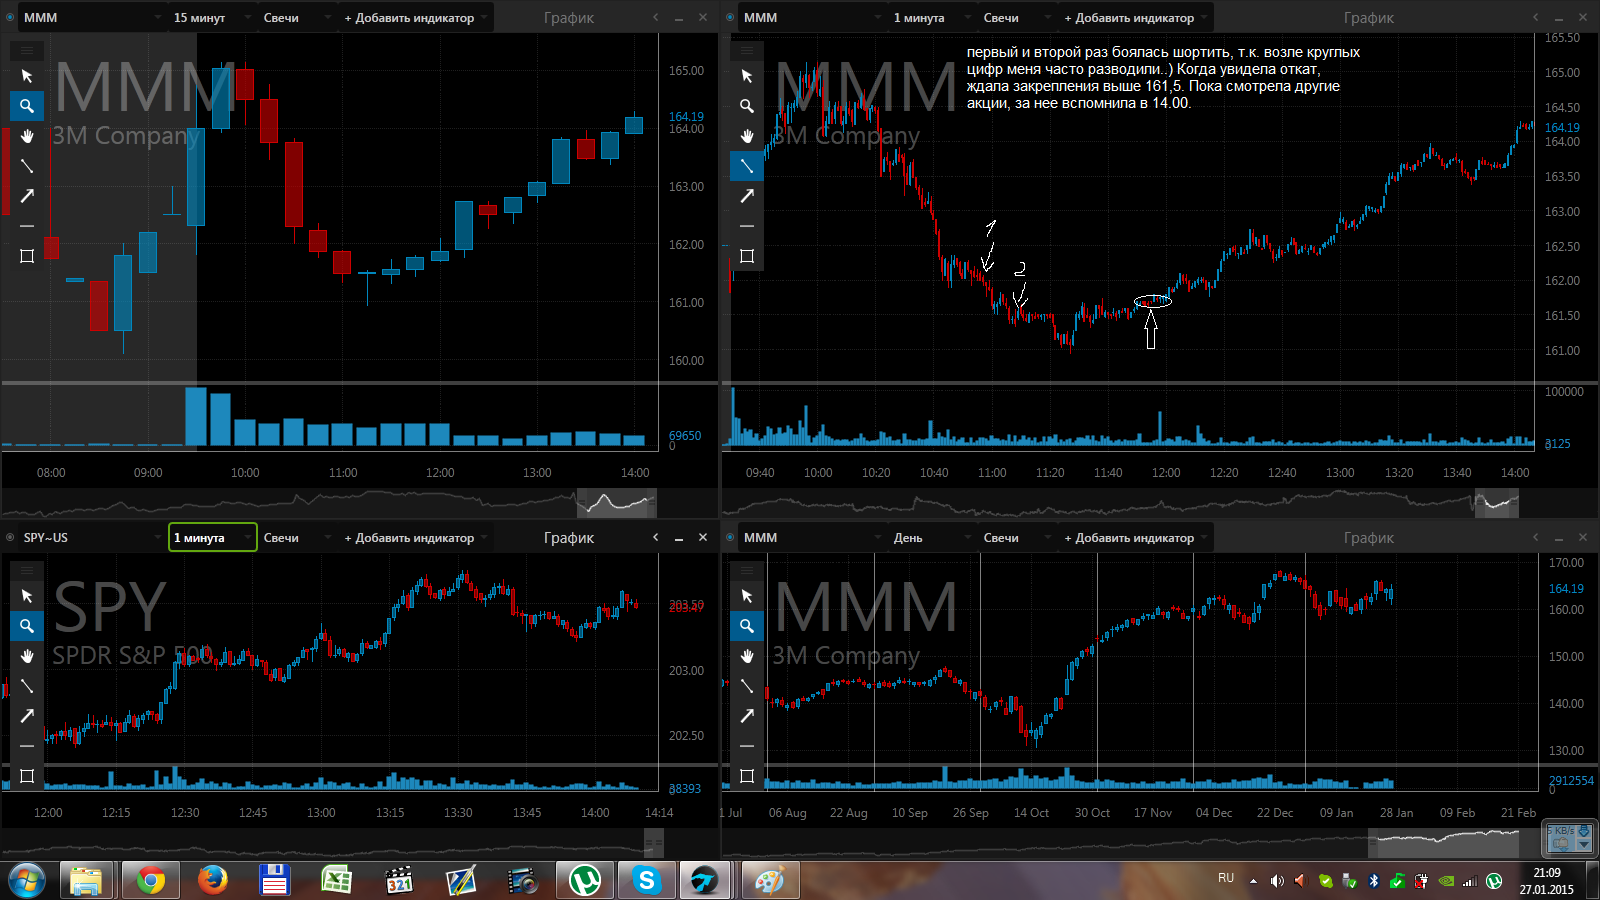Activate magnifier tool in SPY chart

point(27,626)
